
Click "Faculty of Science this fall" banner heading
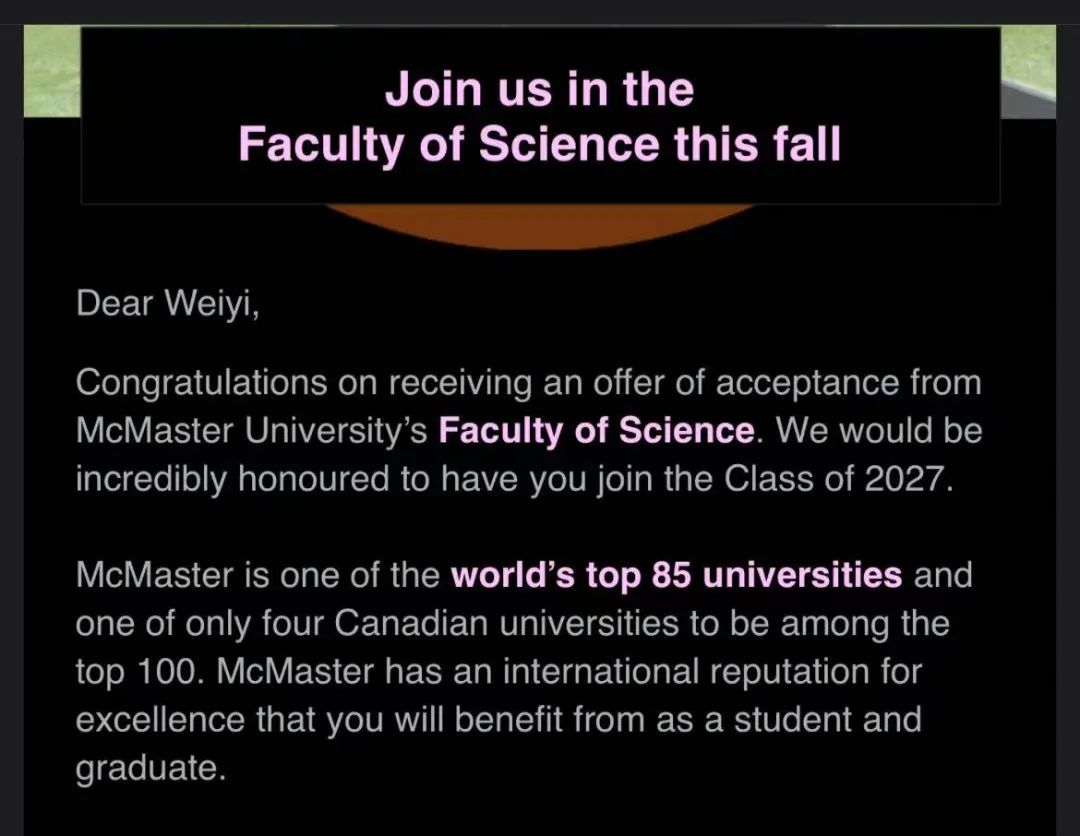pos(539,145)
